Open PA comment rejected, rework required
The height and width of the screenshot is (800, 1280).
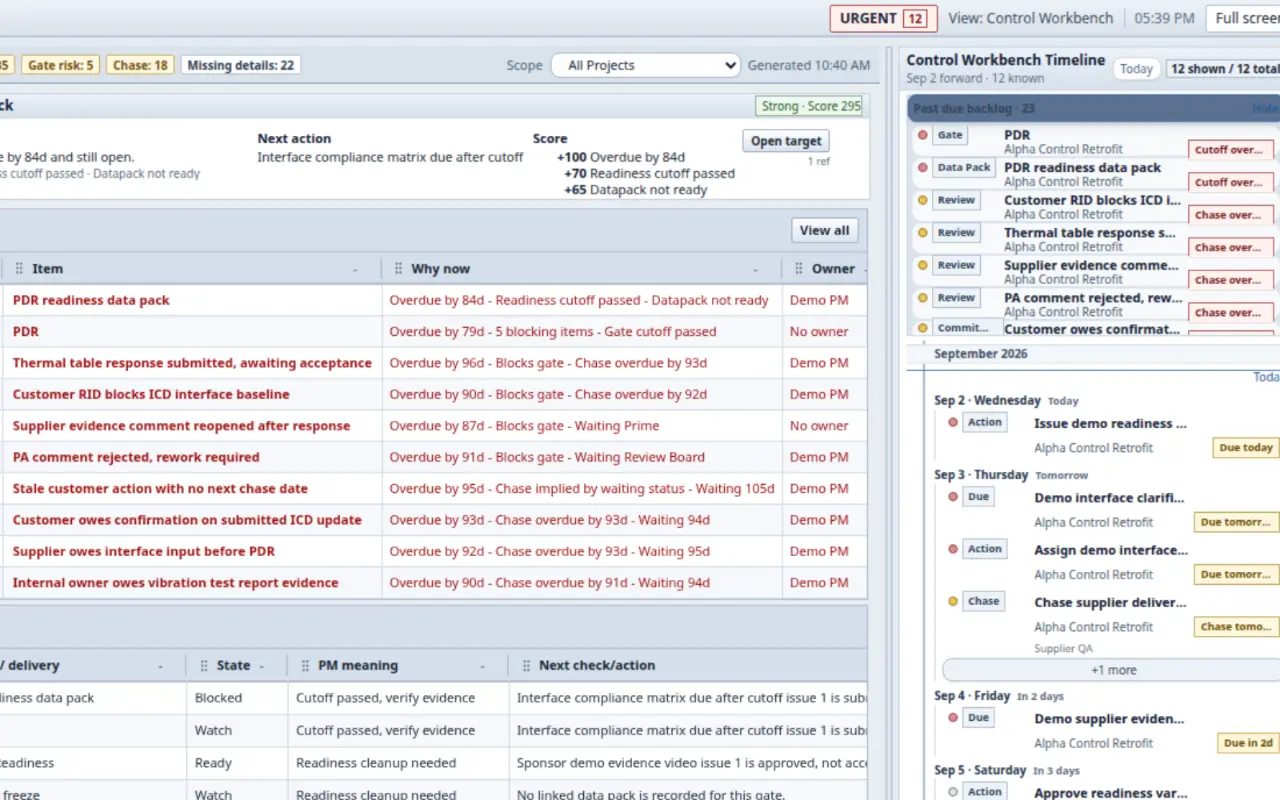point(136,457)
